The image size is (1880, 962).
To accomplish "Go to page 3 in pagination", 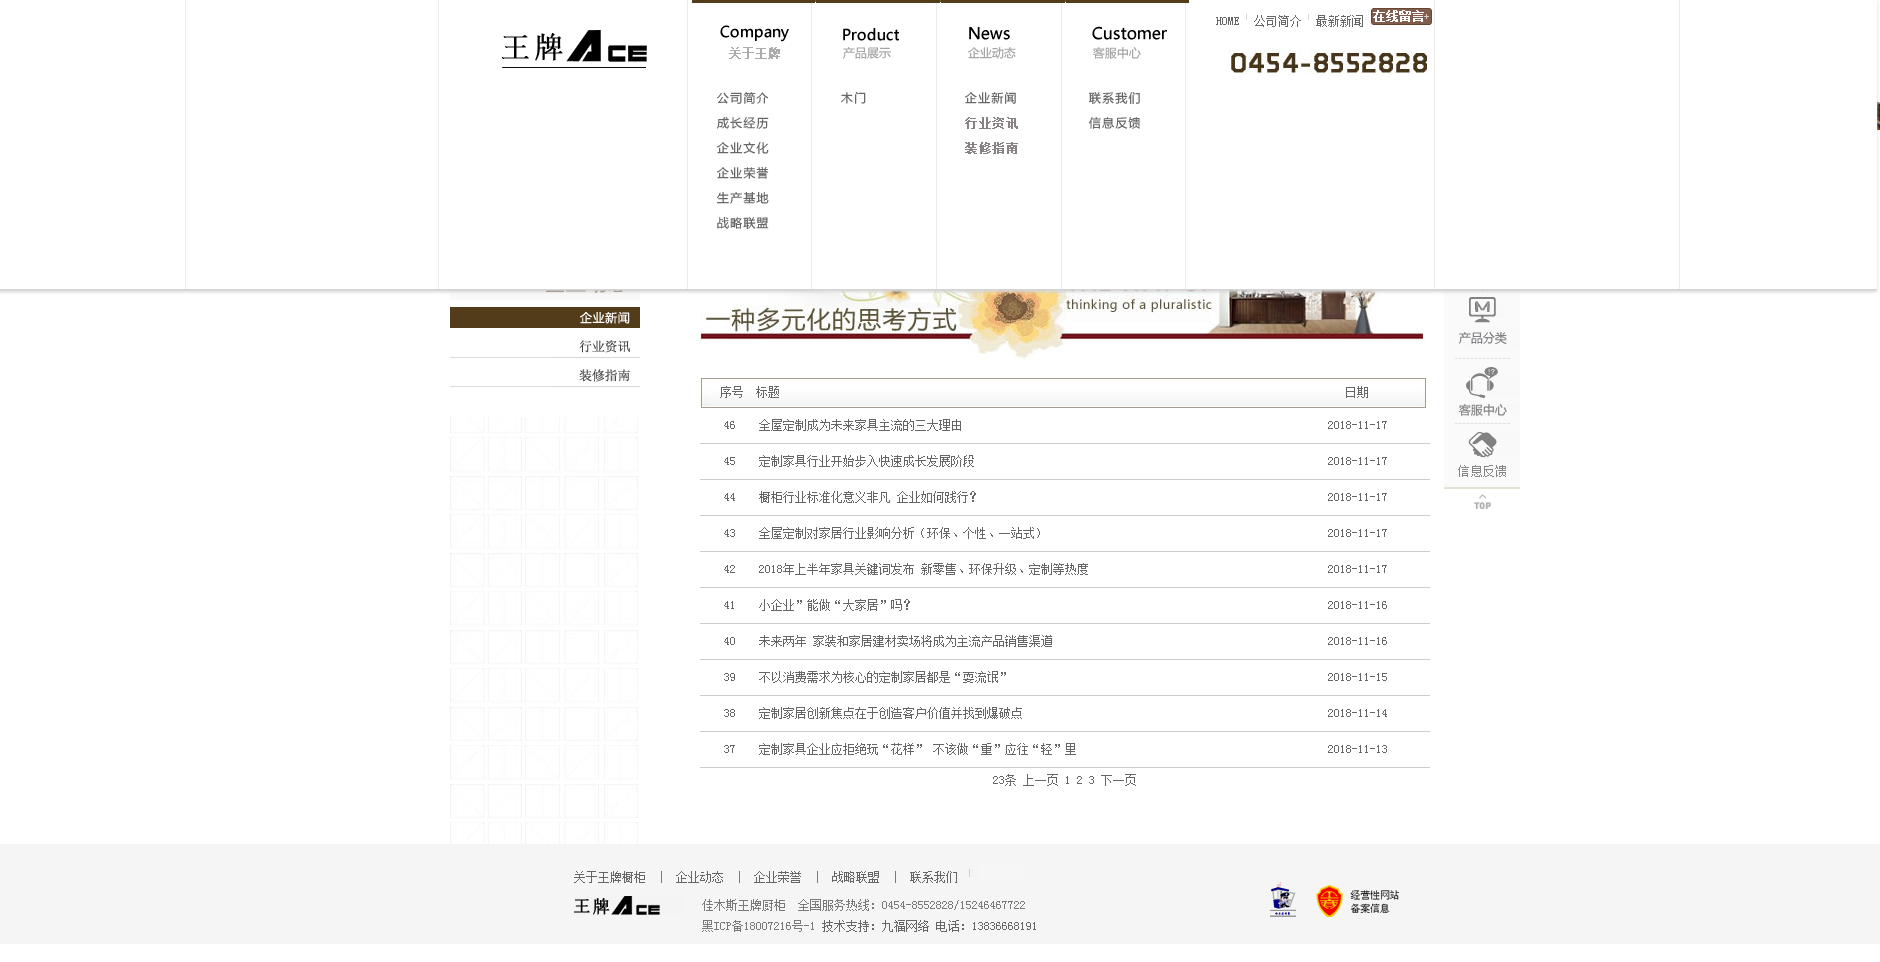I will click(x=1091, y=780).
